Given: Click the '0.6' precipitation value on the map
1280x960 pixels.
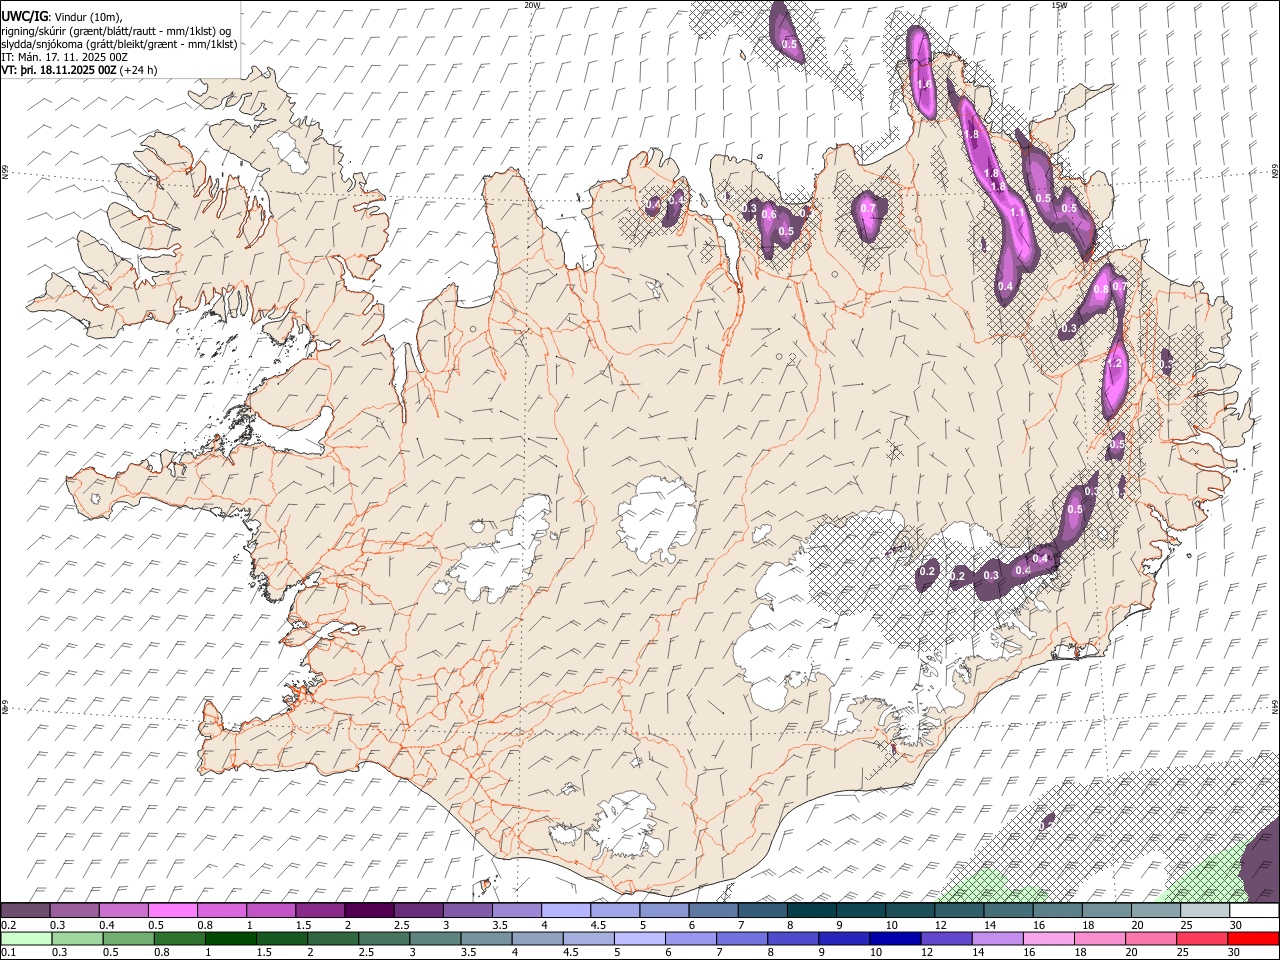Looking at the screenshot, I should pyautogui.click(x=769, y=214).
